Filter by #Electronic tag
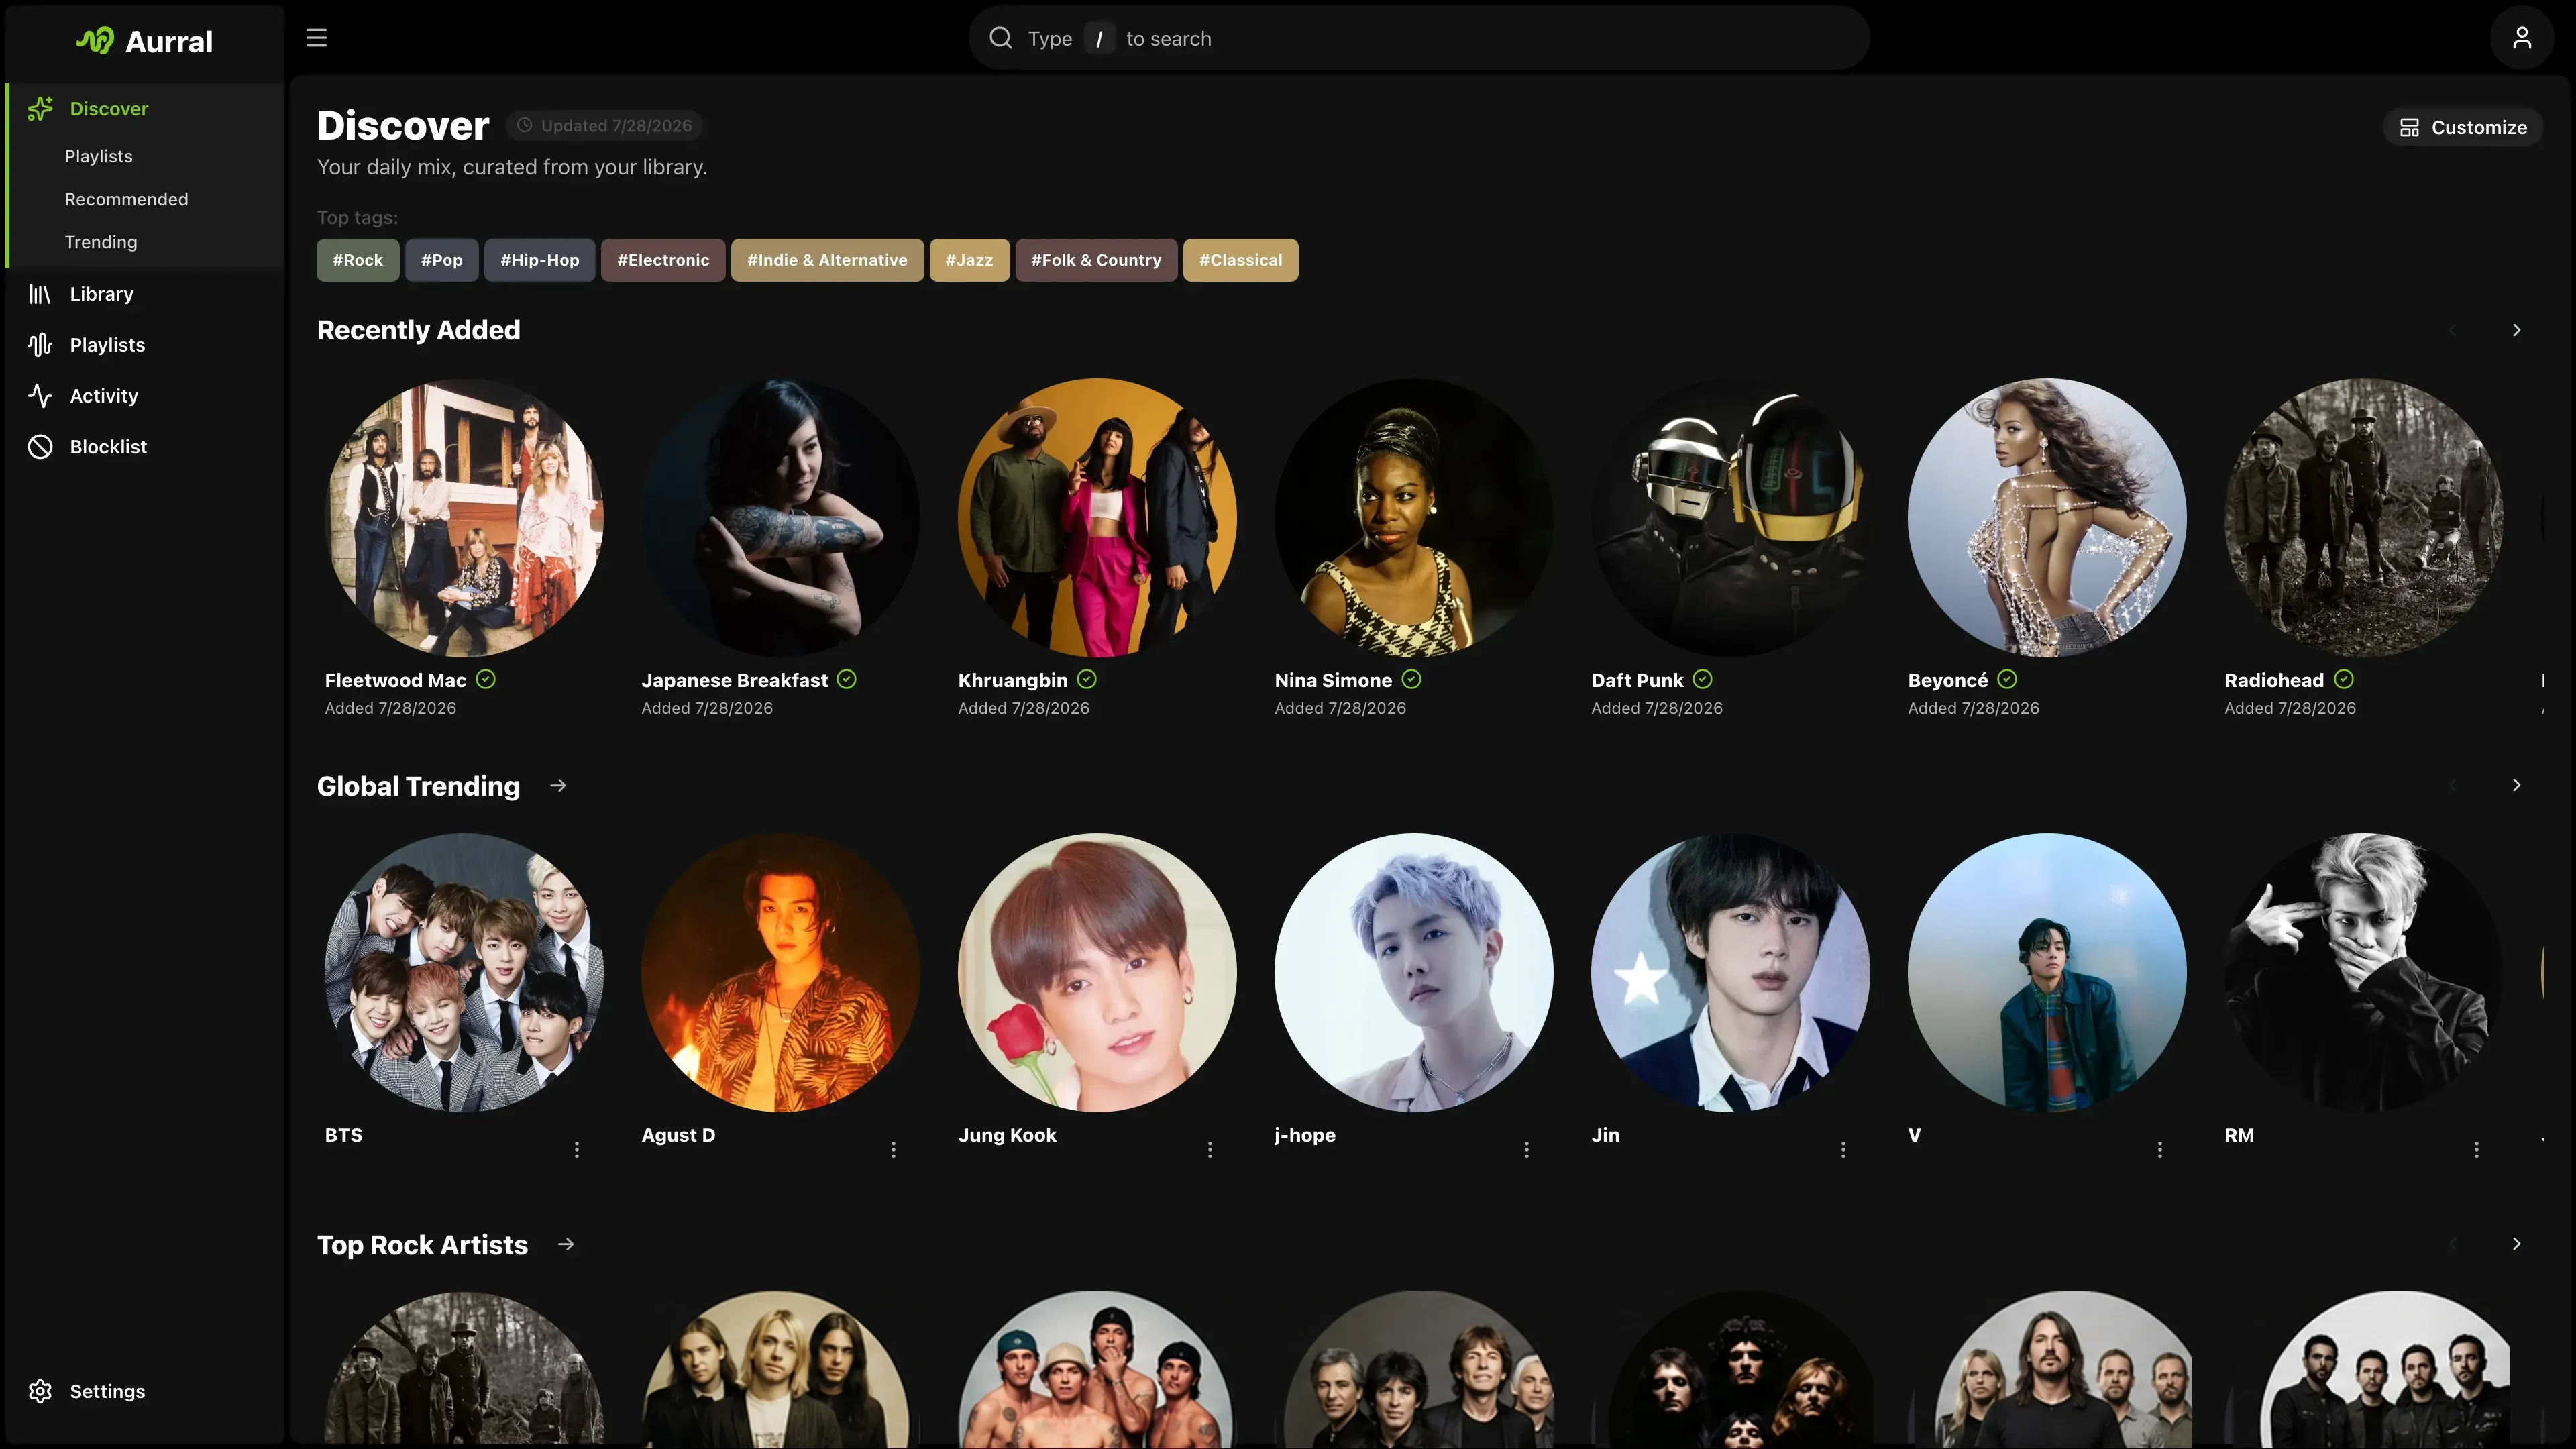The width and height of the screenshot is (2576, 1449). point(663,260)
